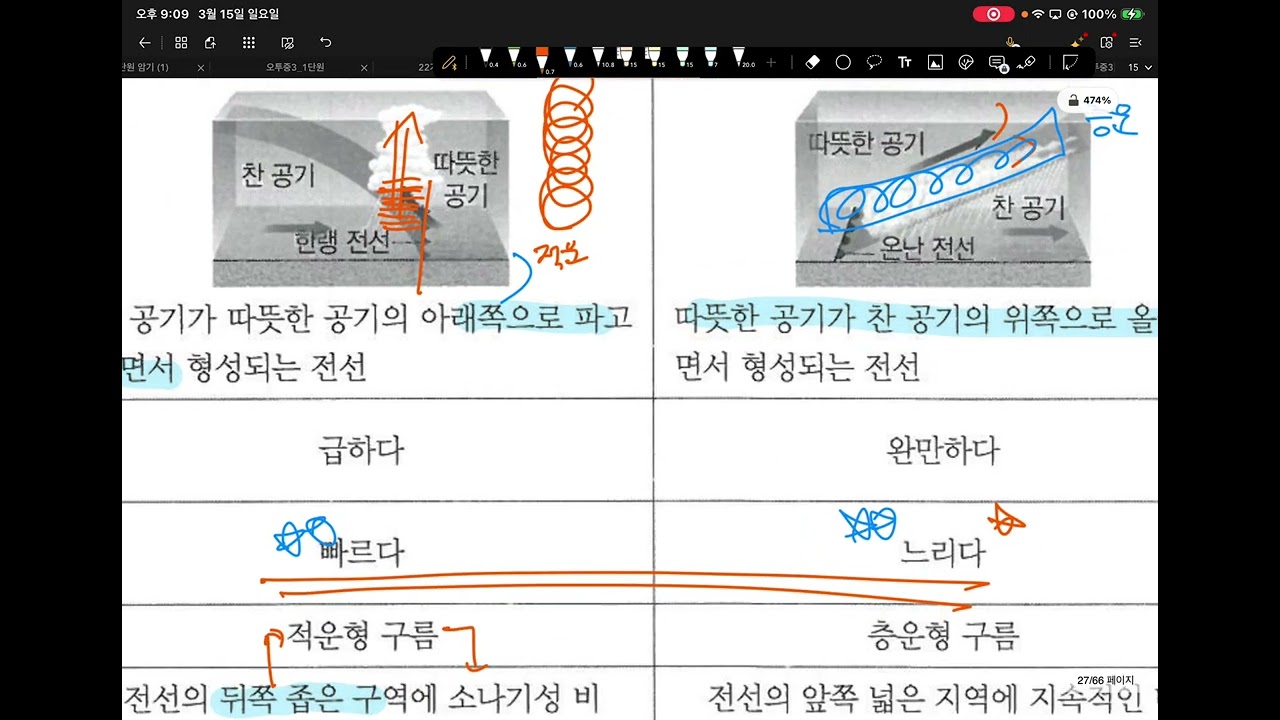The height and width of the screenshot is (720, 1280).
Task: Add a new pen with plus
Action: pos(771,62)
